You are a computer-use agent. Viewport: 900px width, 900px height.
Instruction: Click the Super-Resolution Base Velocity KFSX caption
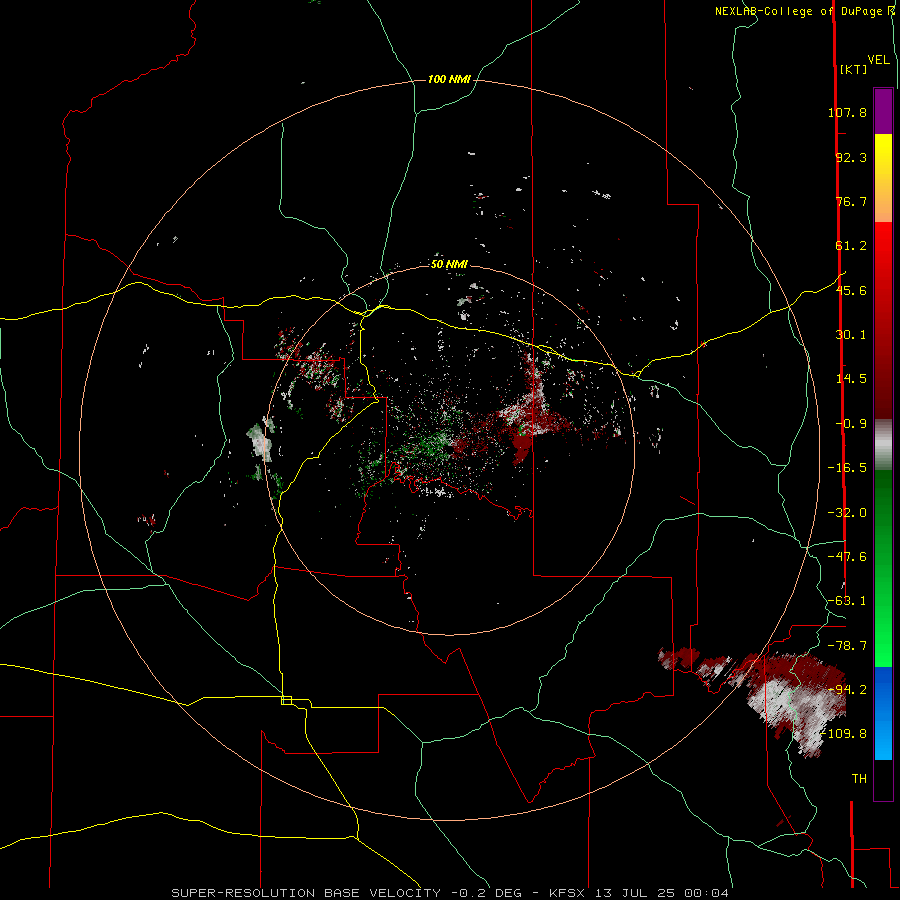pyautogui.click(x=450, y=893)
